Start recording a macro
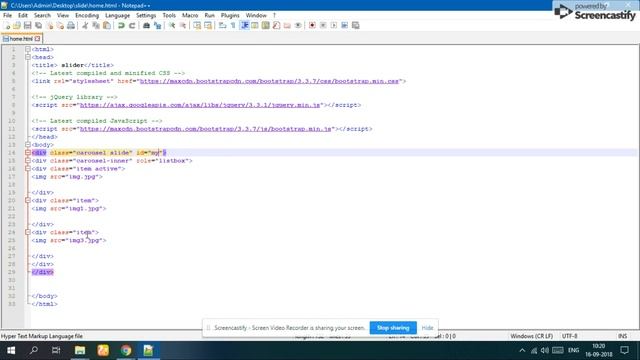 coord(312,25)
